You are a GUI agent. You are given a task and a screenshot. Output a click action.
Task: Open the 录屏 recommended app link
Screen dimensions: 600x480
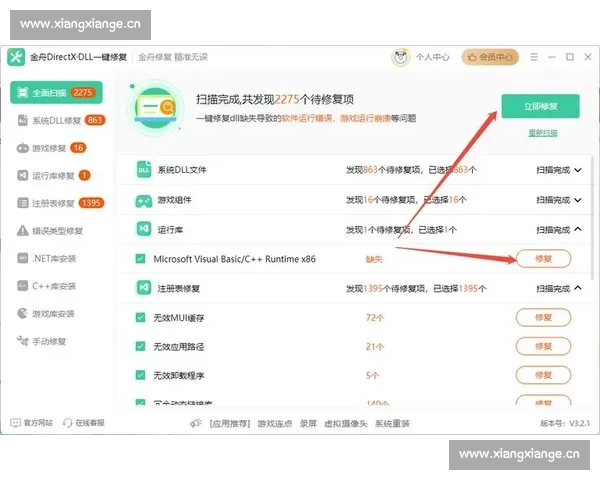(308, 423)
